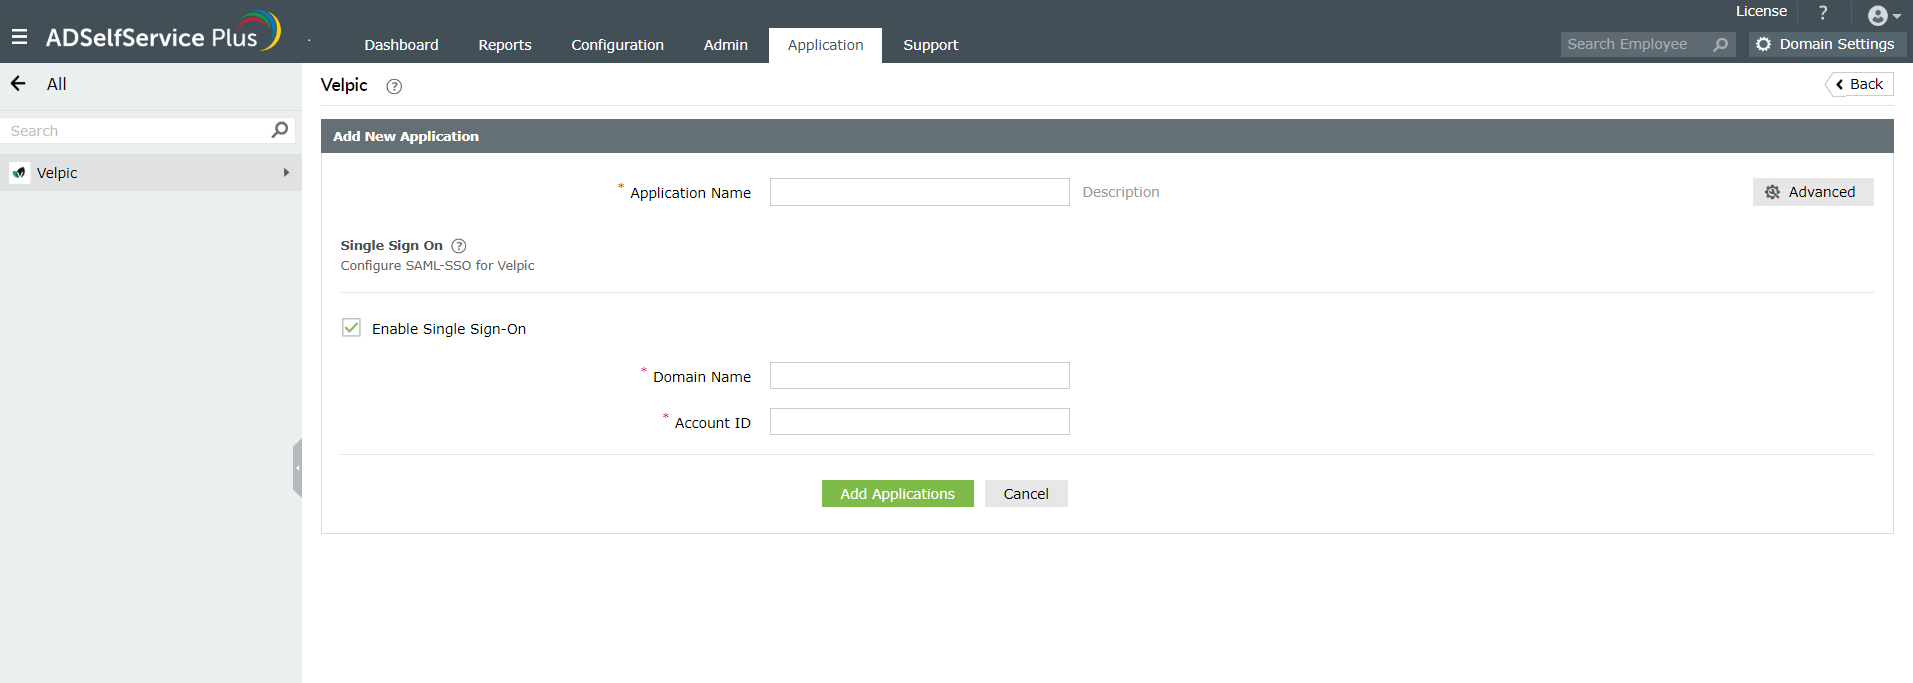Click the sidebar search magnifier icon

[x=280, y=130]
